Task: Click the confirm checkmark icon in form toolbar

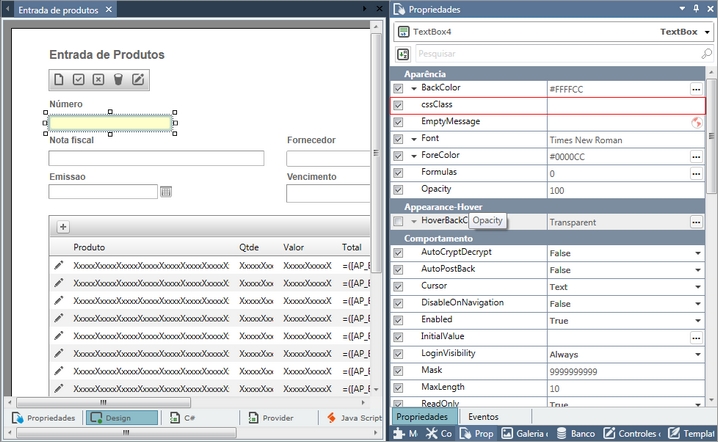Action: (79, 79)
